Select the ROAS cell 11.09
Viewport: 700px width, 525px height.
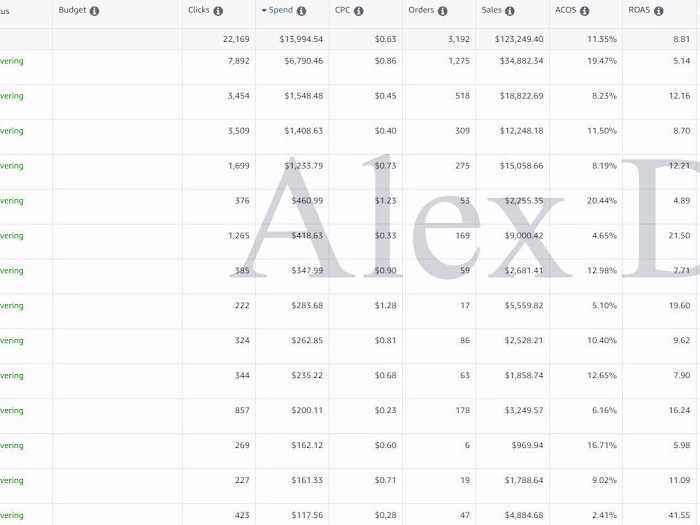(679, 481)
